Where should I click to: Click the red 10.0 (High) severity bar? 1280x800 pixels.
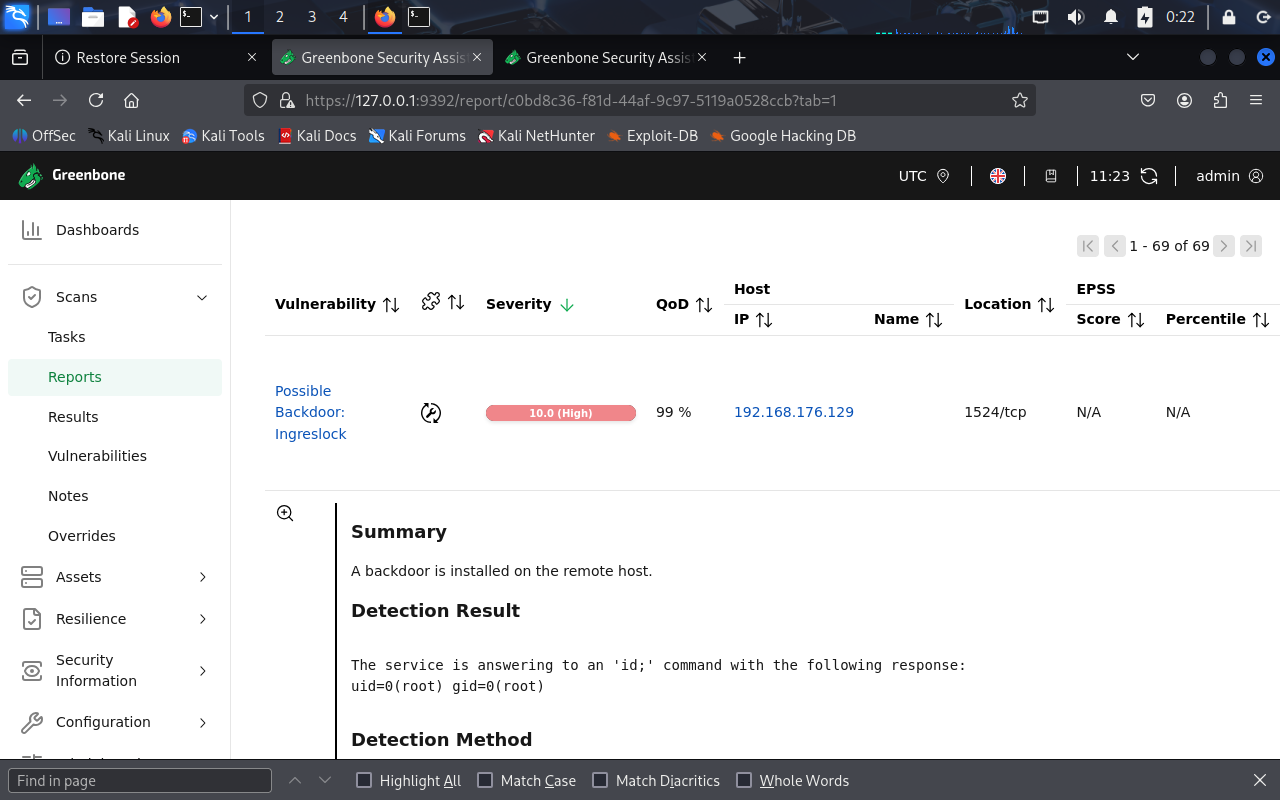560,411
